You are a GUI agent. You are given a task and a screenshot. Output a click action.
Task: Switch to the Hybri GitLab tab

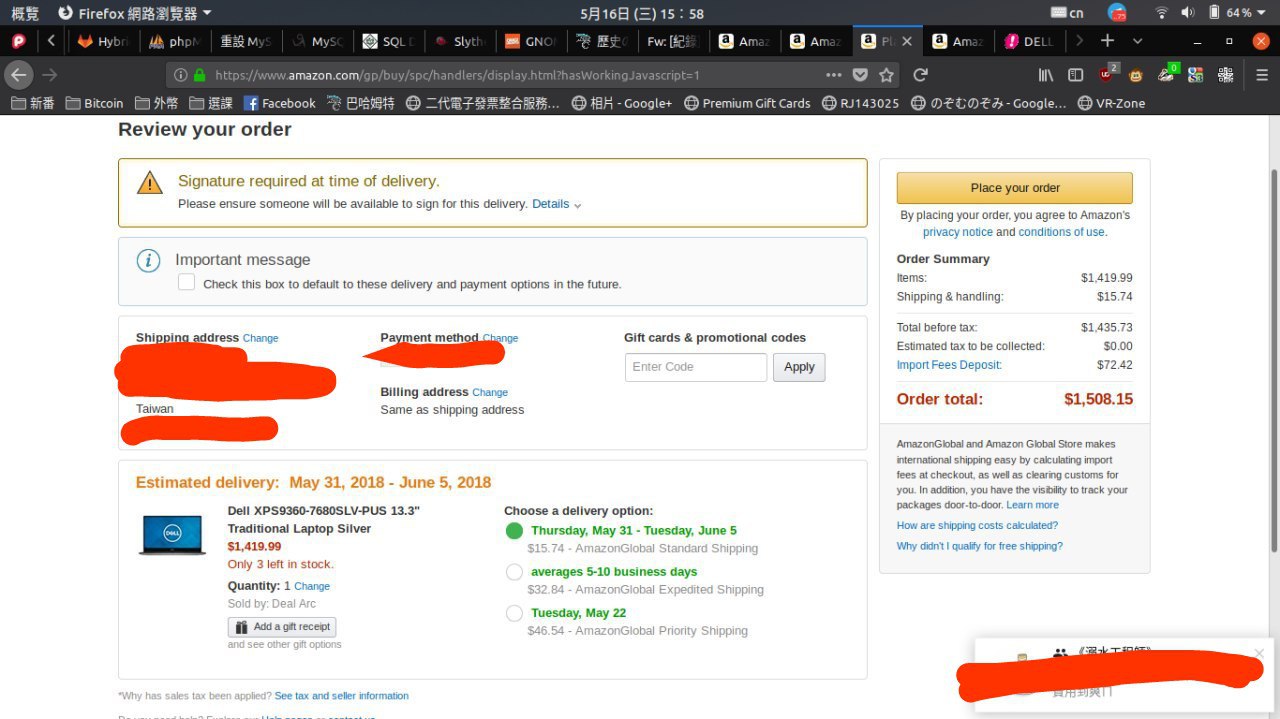coord(105,41)
